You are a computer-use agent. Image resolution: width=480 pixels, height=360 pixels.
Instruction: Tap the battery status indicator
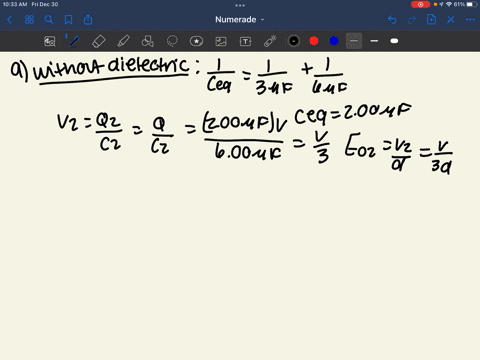pos(472,4)
